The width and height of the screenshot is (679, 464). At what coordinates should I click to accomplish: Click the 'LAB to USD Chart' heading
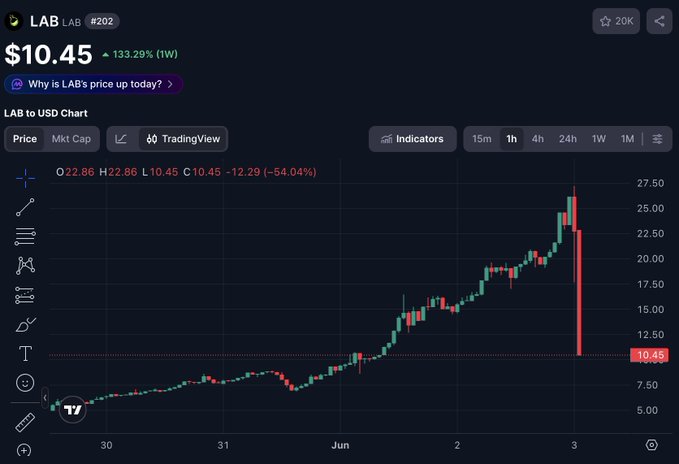(46, 113)
